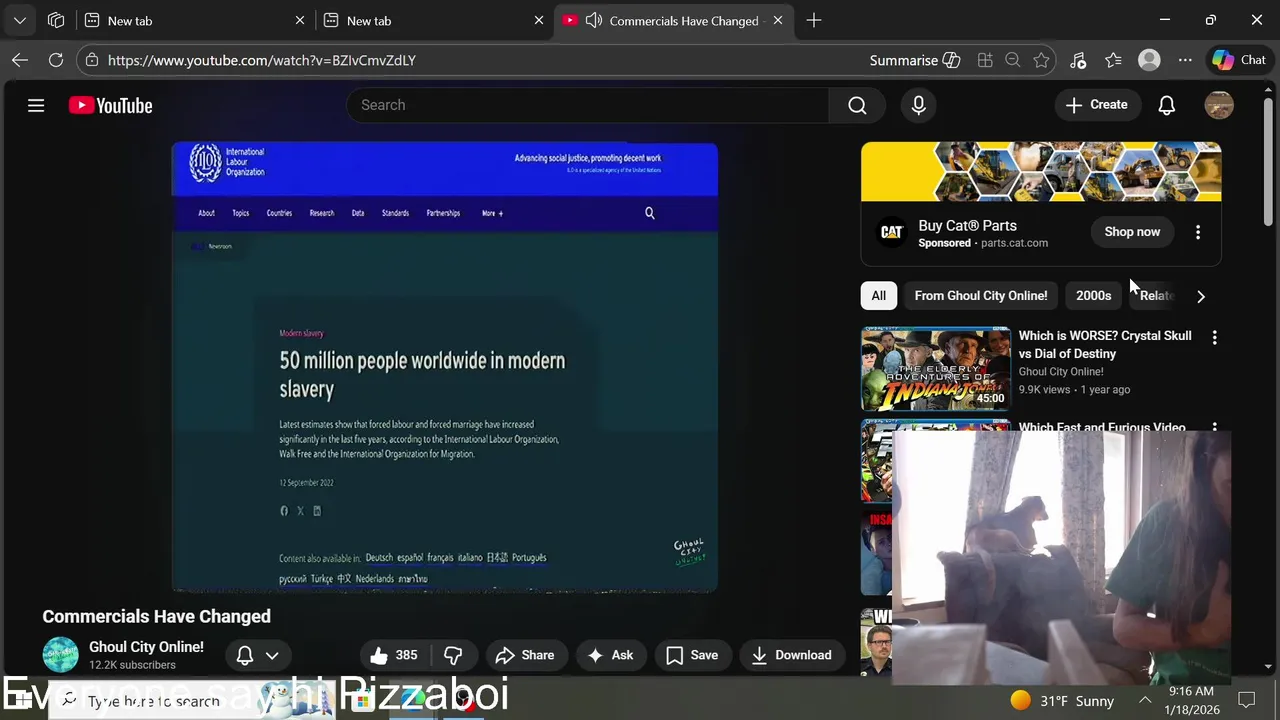Image resolution: width=1280 pixels, height=720 pixels.
Task: Go back in the browser
Action: 20,60
